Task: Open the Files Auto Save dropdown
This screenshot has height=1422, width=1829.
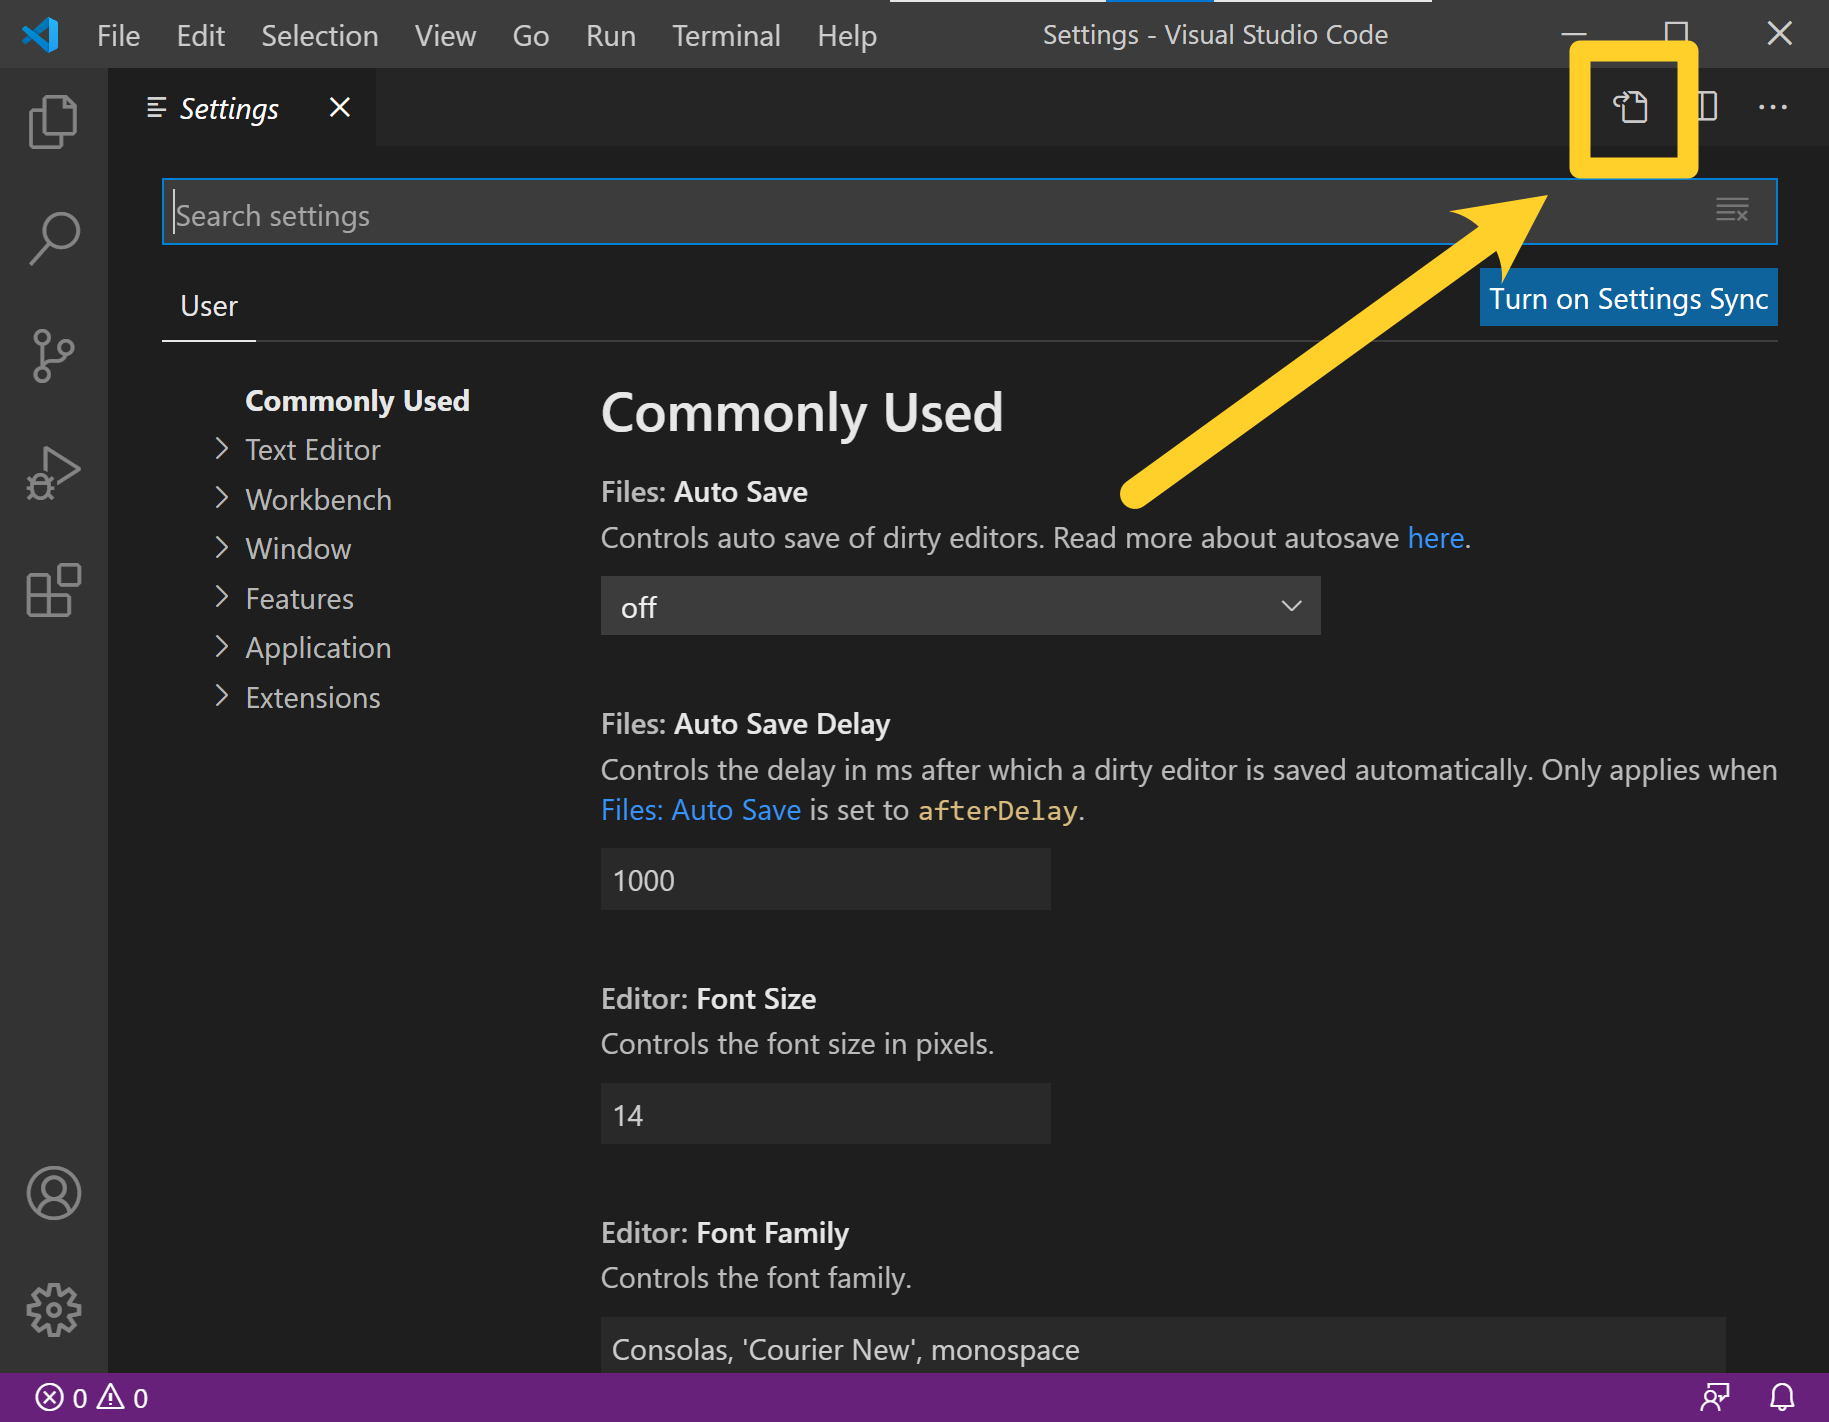Action: pos(960,606)
